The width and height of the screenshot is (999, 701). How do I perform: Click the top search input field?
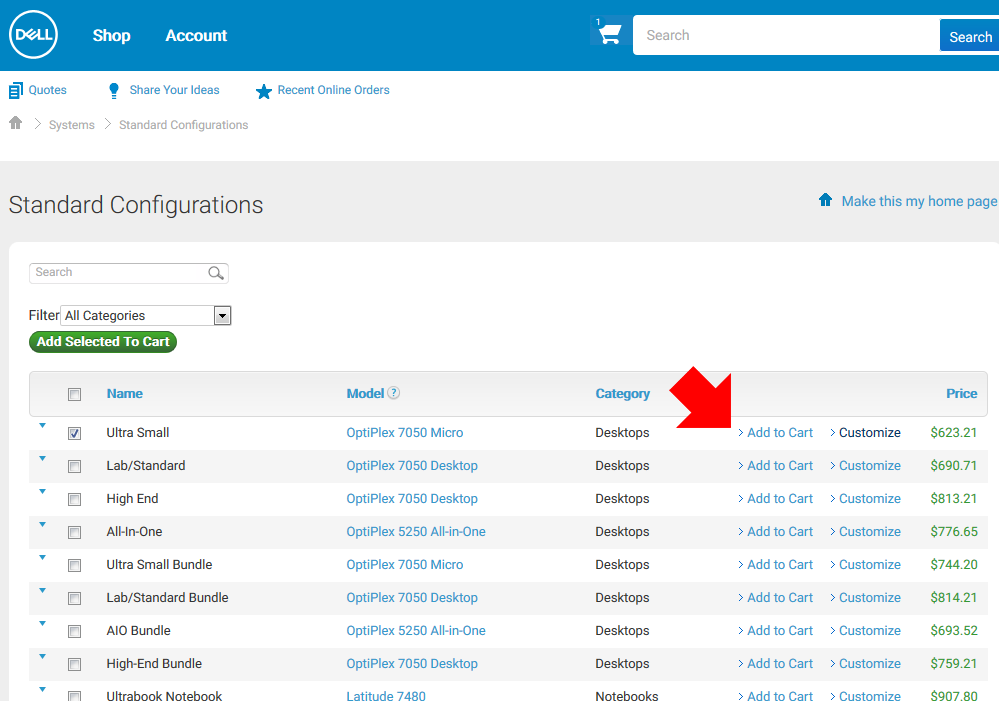pos(785,36)
